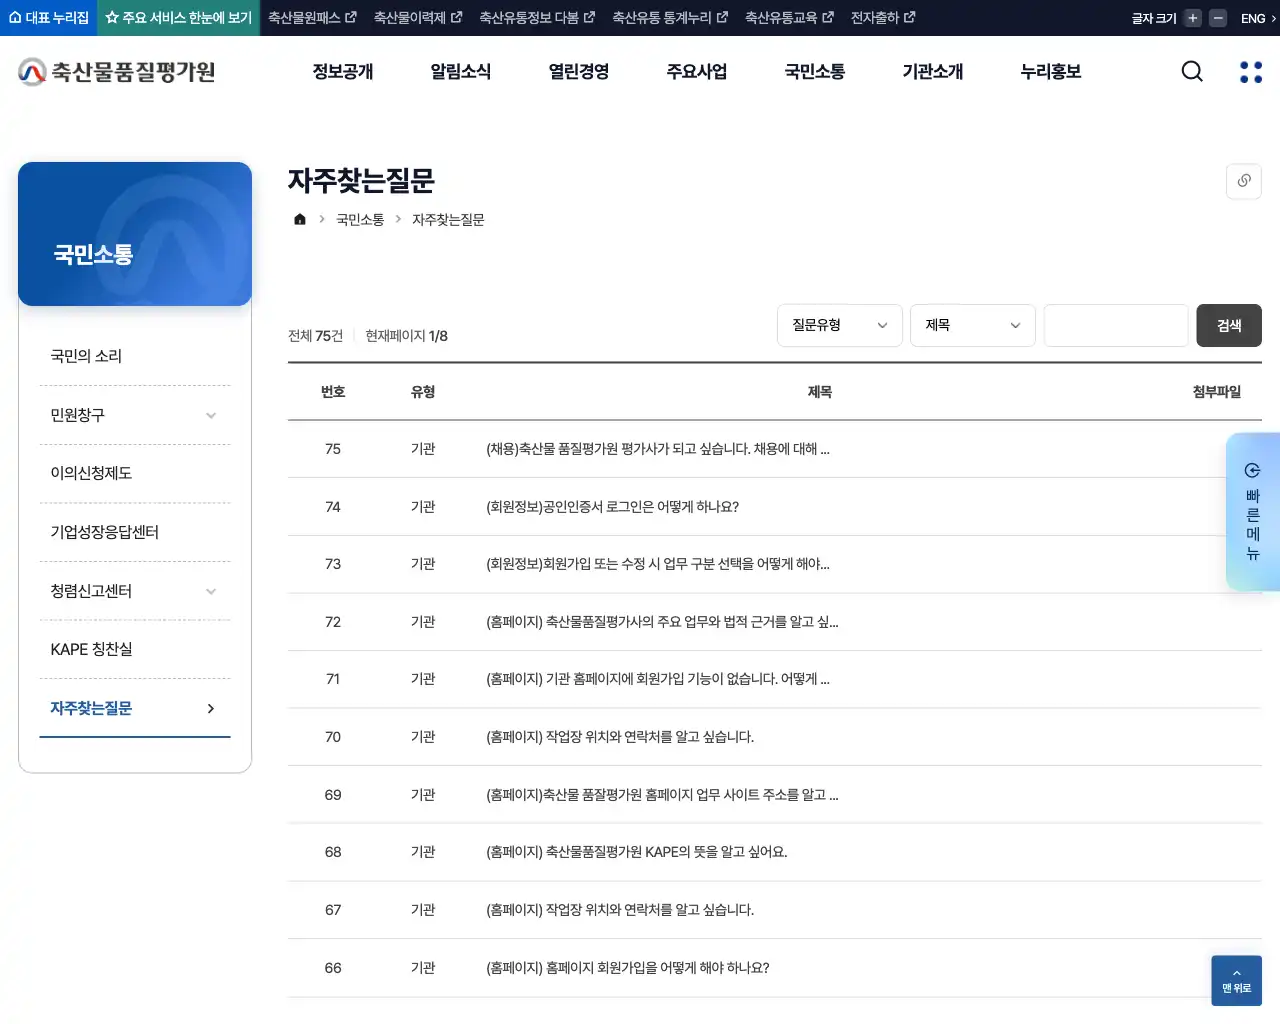
Task: Click the 첨부파일 column header
Action: (x=1217, y=392)
